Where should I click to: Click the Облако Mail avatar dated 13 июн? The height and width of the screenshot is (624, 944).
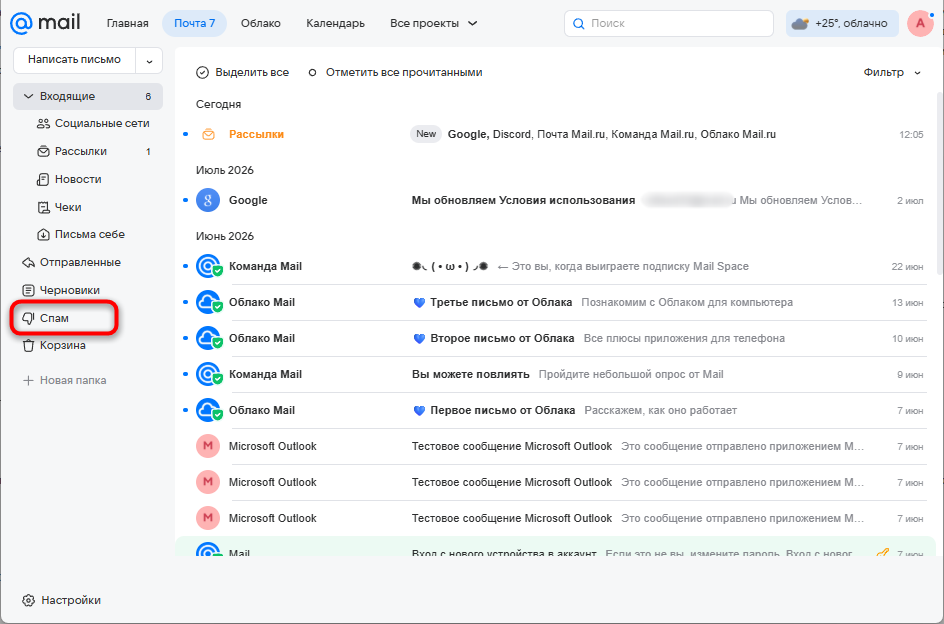pyautogui.click(x=209, y=302)
